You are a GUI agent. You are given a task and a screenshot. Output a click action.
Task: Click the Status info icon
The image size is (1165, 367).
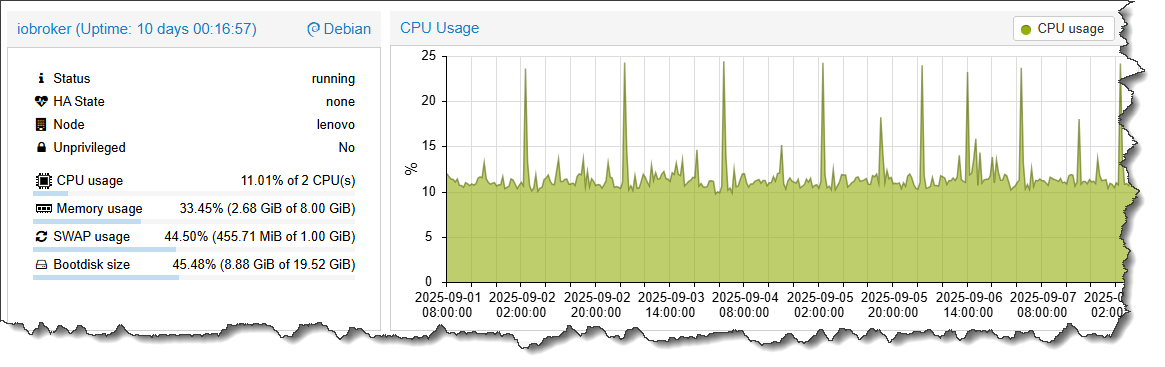(42, 79)
